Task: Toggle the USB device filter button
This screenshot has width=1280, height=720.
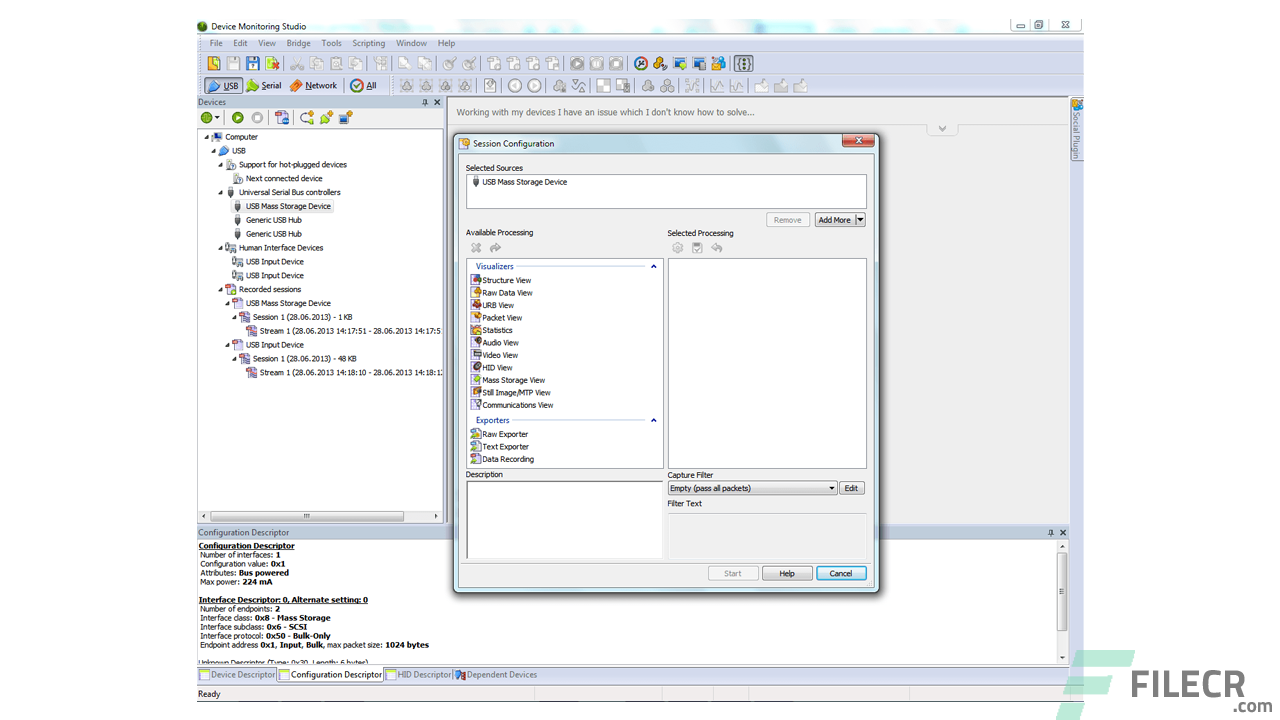Action: coord(223,86)
